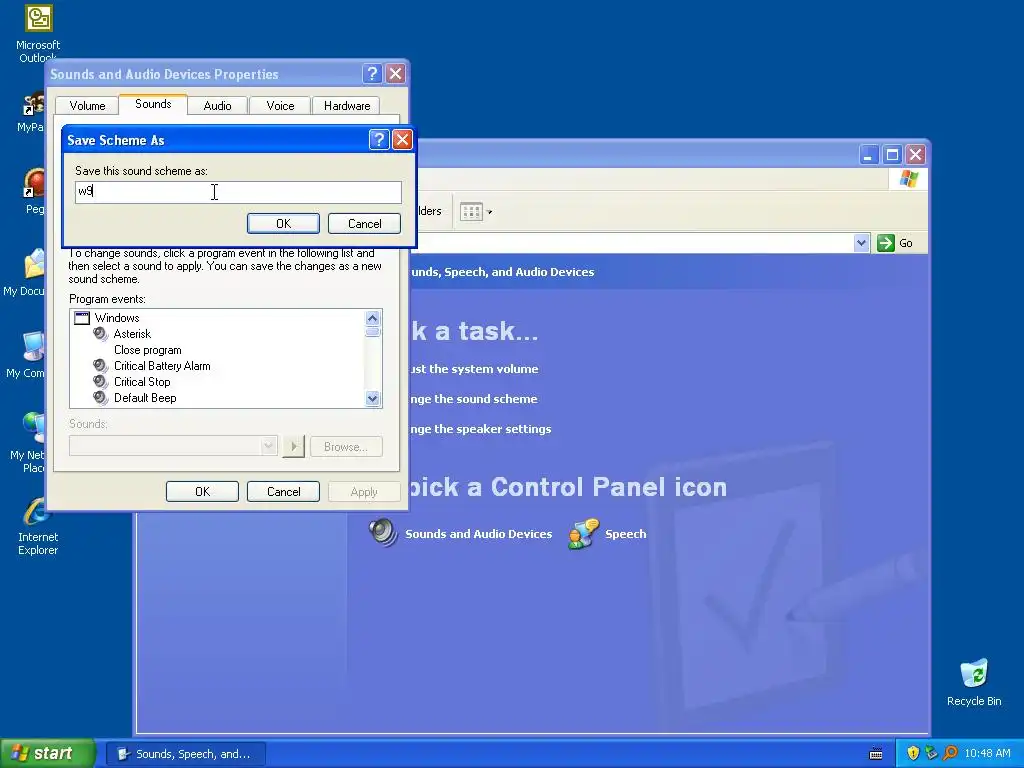Click the Speech link in Control Panel
Viewport: 1024px width, 768px height.
point(626,534)
